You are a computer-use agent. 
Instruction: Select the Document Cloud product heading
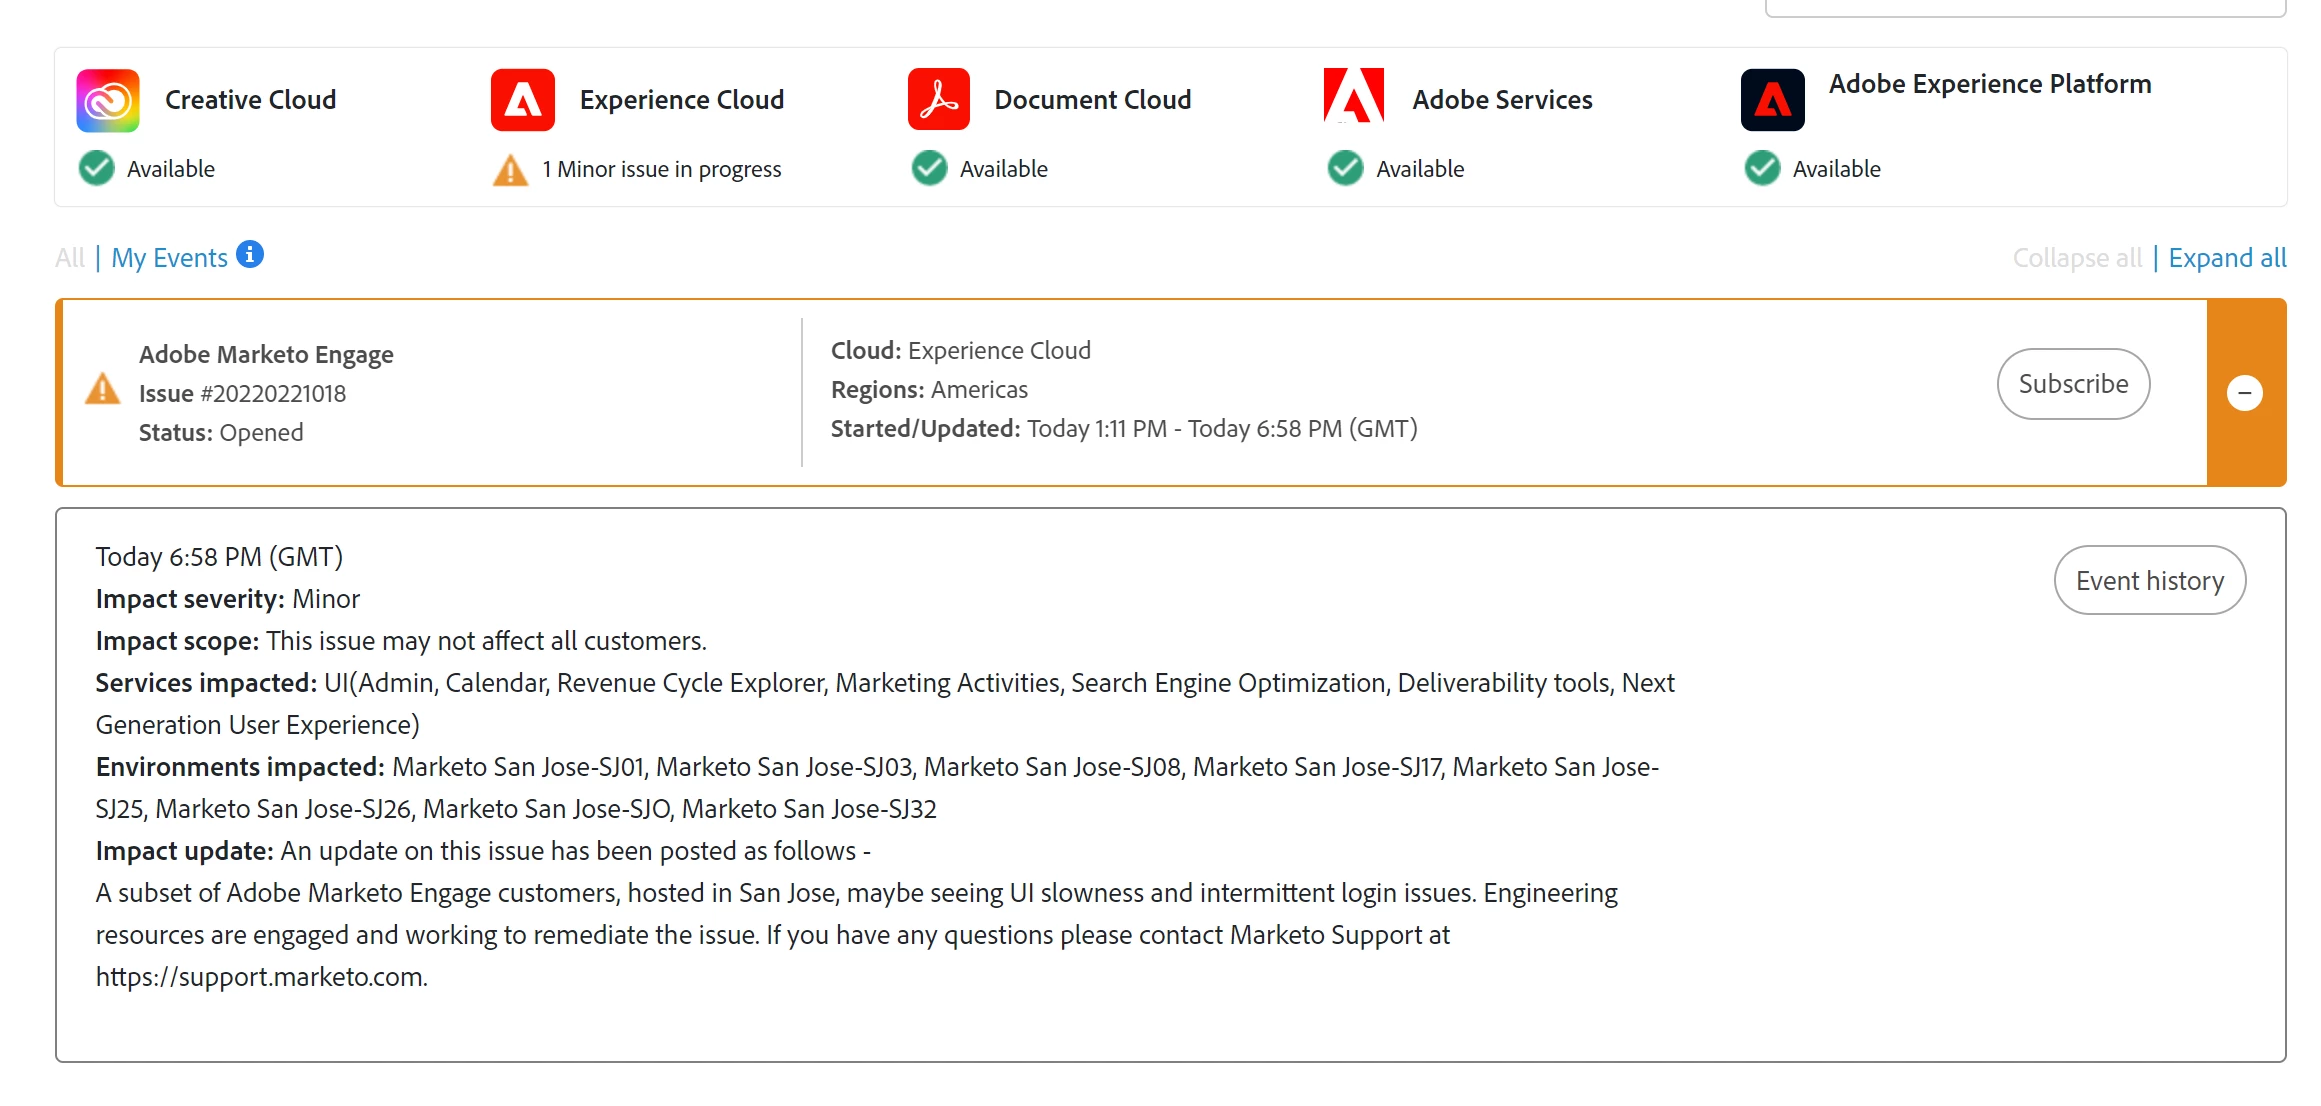[x=1092, y=100]
